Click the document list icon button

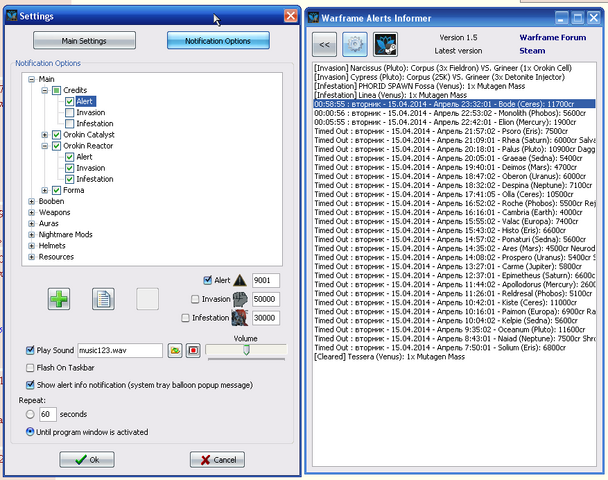pyautogui.click(x=103, y=299)
